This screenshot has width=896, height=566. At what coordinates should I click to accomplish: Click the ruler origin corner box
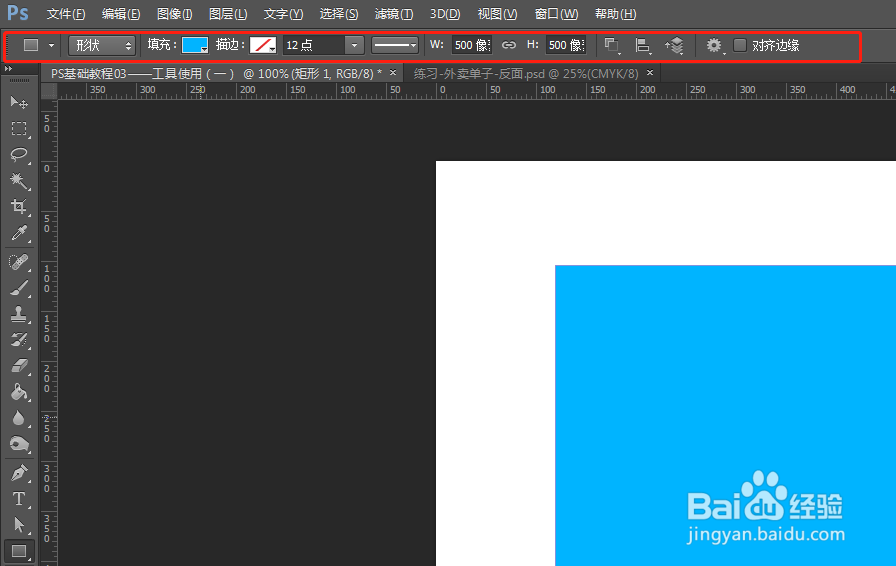point(49,91)
